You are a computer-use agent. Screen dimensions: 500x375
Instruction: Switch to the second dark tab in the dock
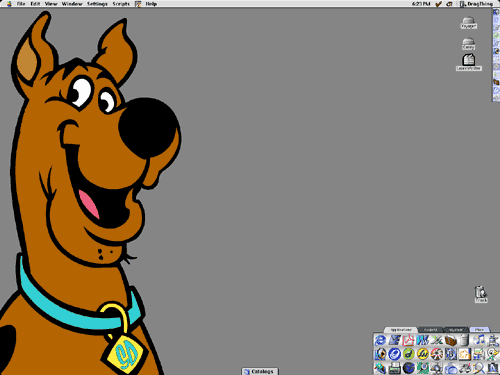(430, 329)
